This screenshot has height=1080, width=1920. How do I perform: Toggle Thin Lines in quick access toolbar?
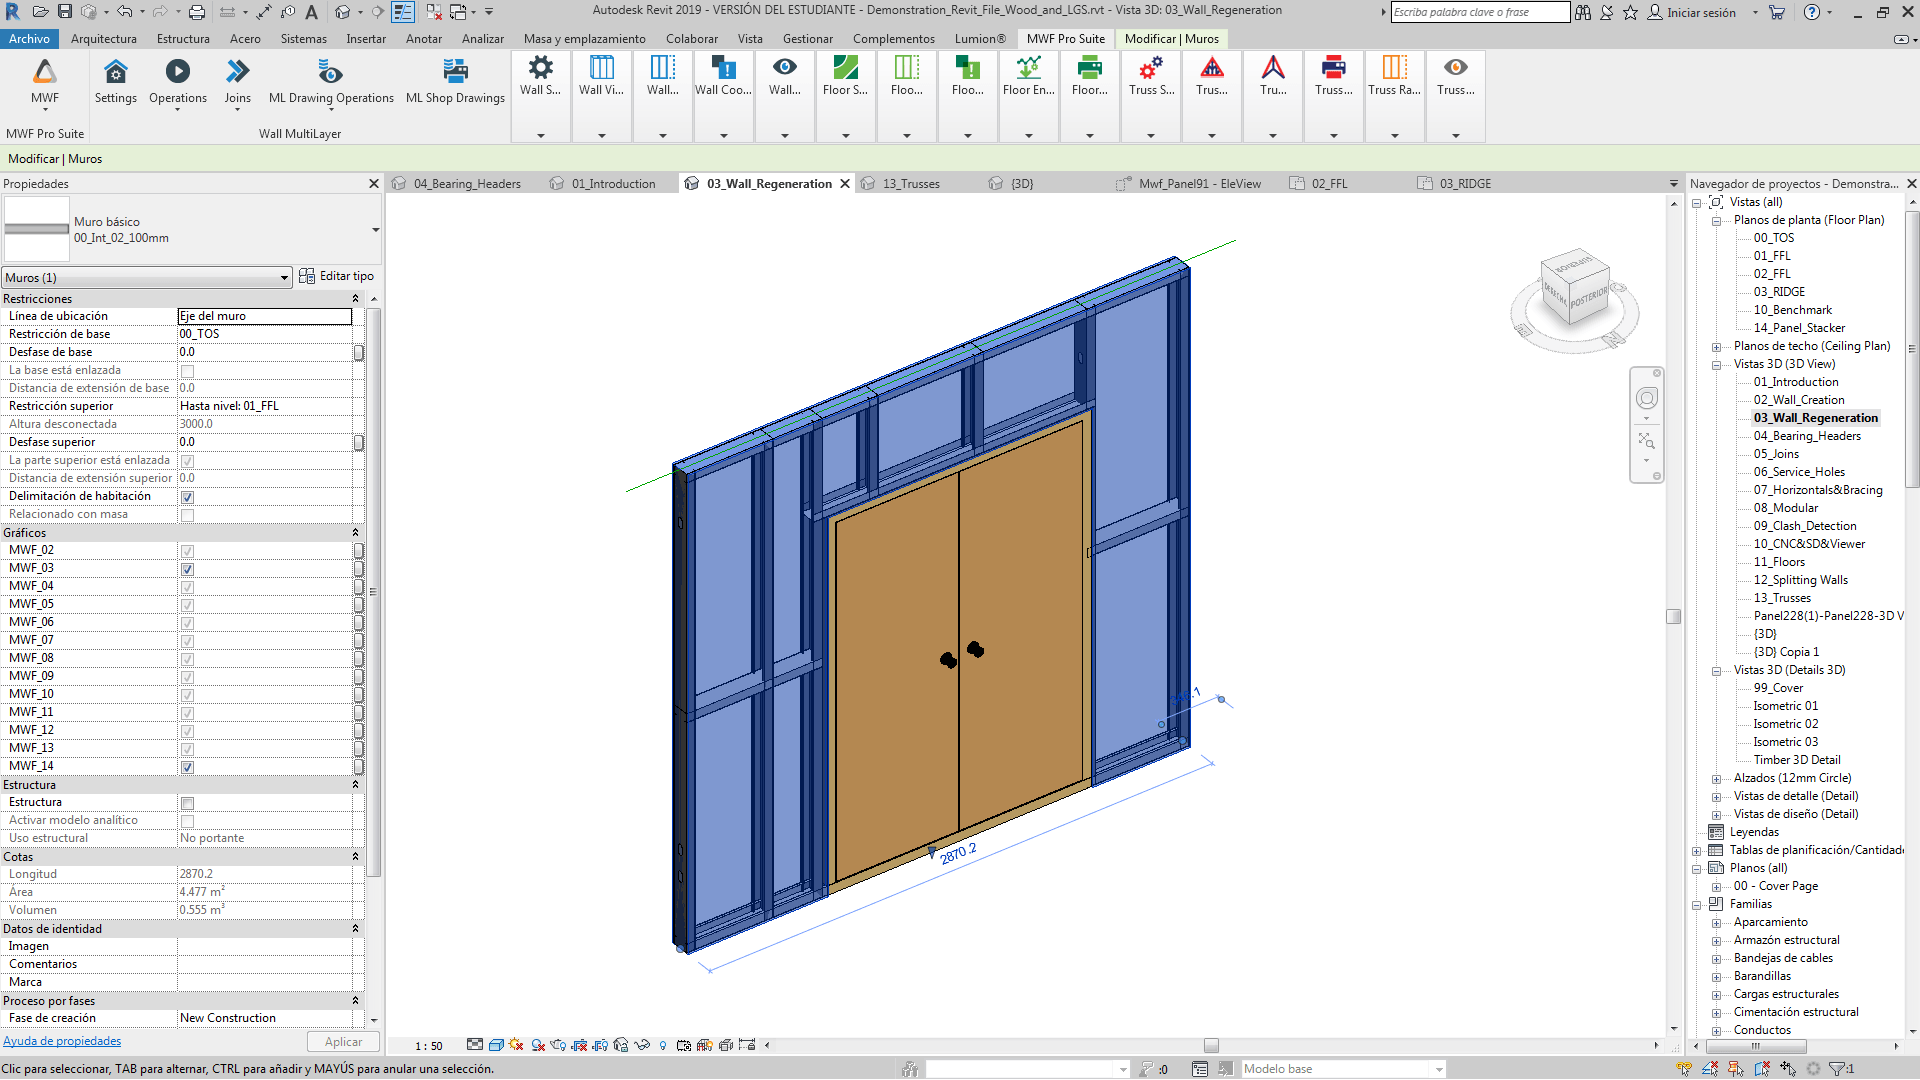pyautogui.click(x=403, y=12)
